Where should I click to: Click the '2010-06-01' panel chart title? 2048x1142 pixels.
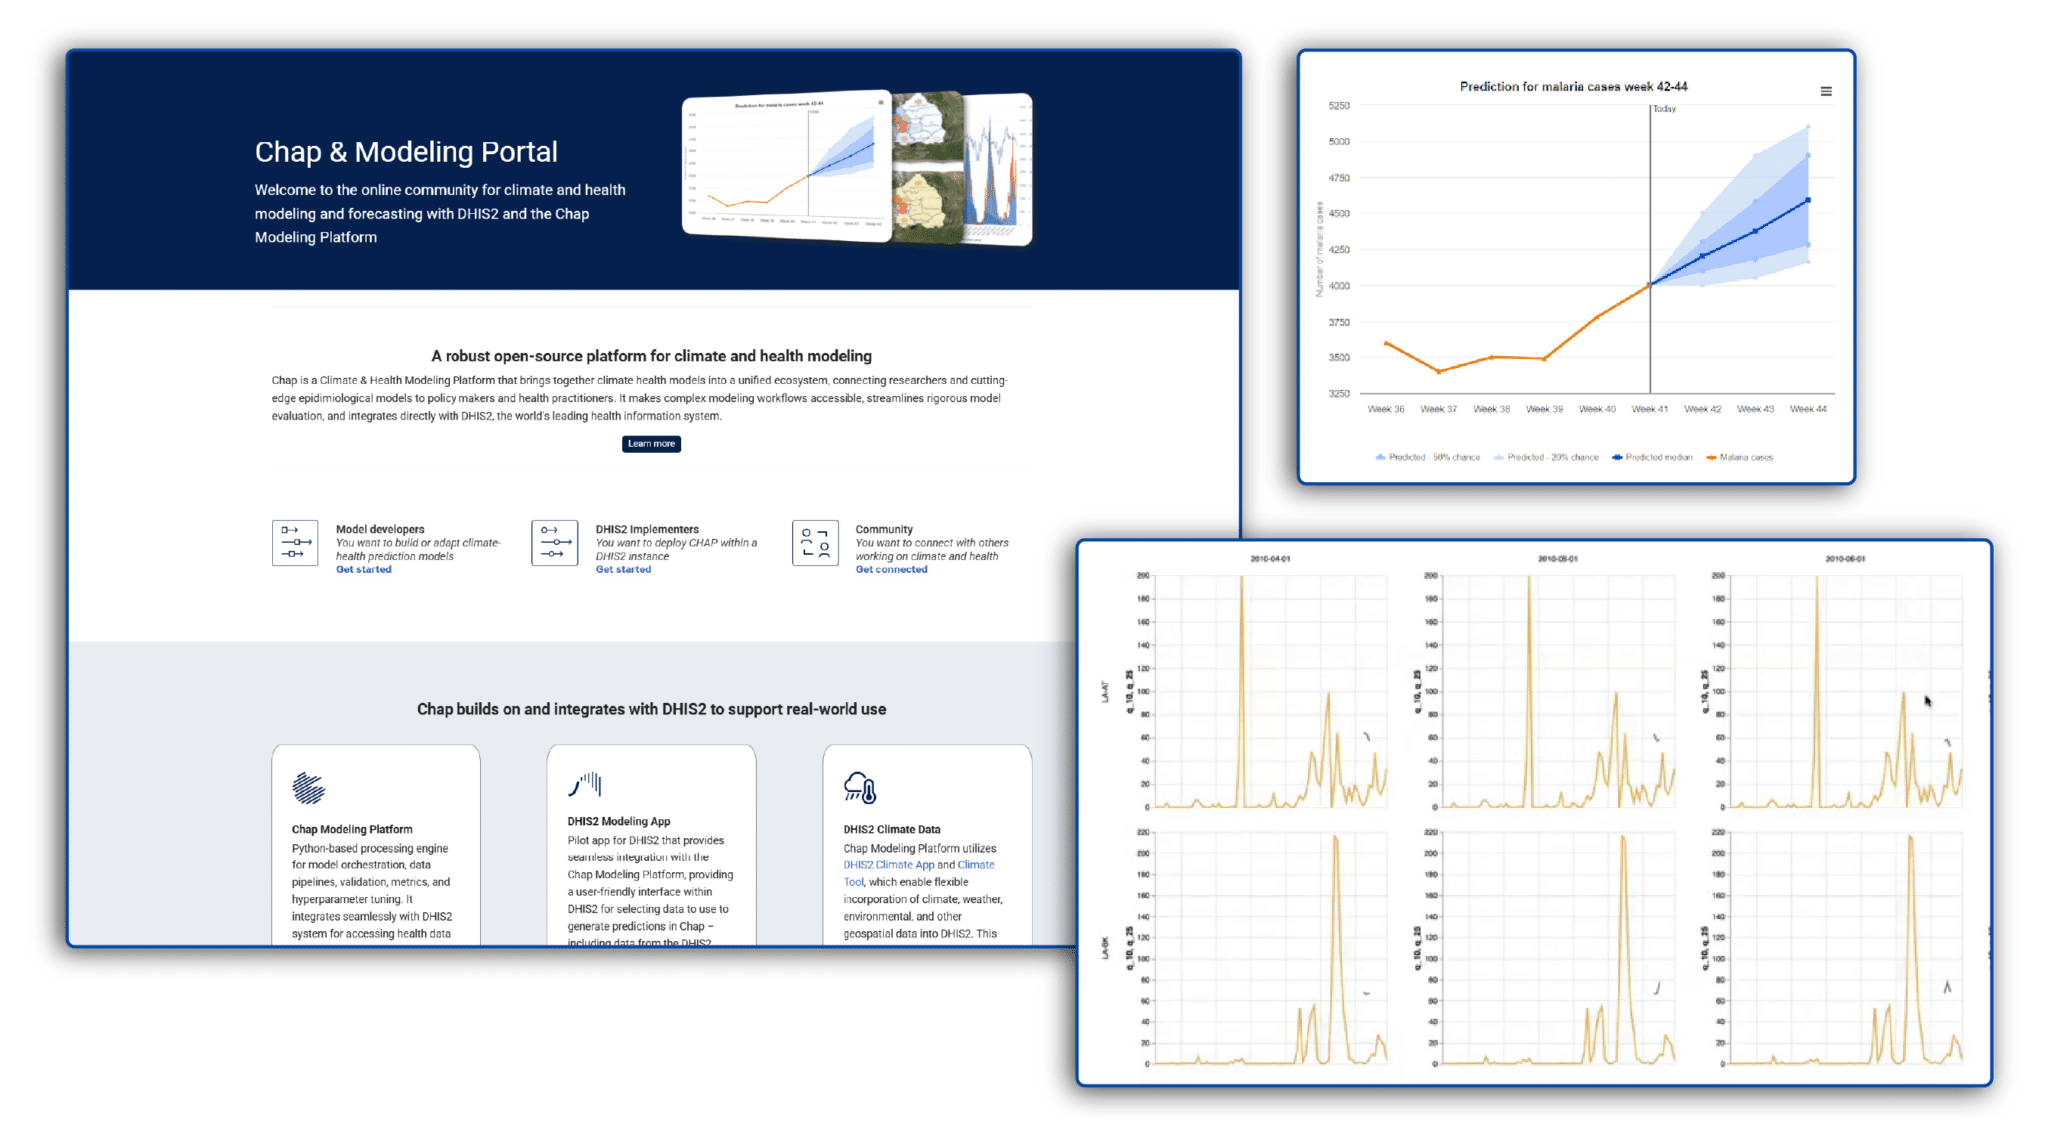click(1845, 559)
